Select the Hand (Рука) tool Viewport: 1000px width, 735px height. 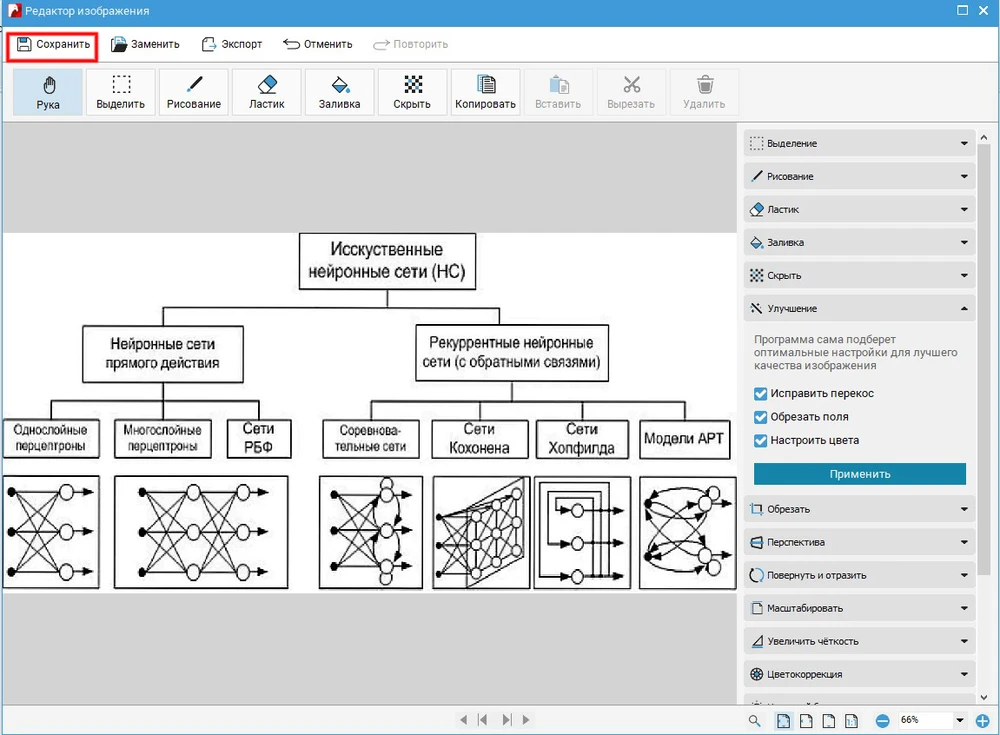tap(48, 92)
